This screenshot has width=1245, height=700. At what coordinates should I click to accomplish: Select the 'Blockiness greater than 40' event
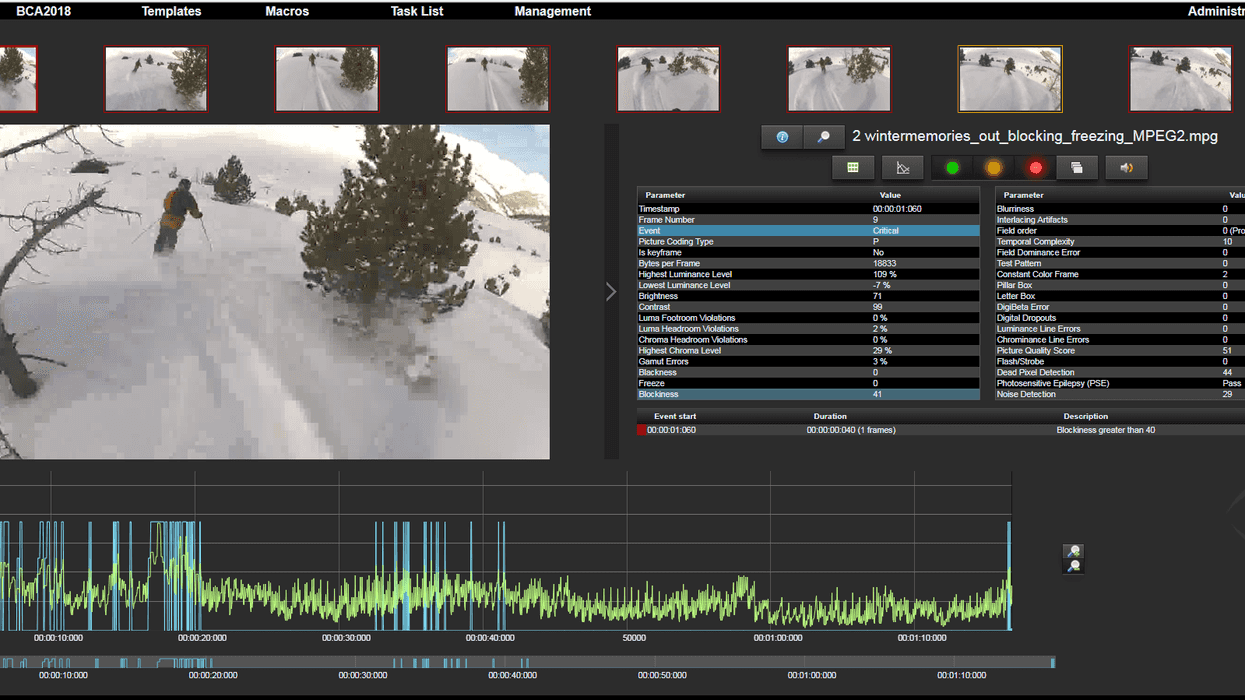point(941,430)
